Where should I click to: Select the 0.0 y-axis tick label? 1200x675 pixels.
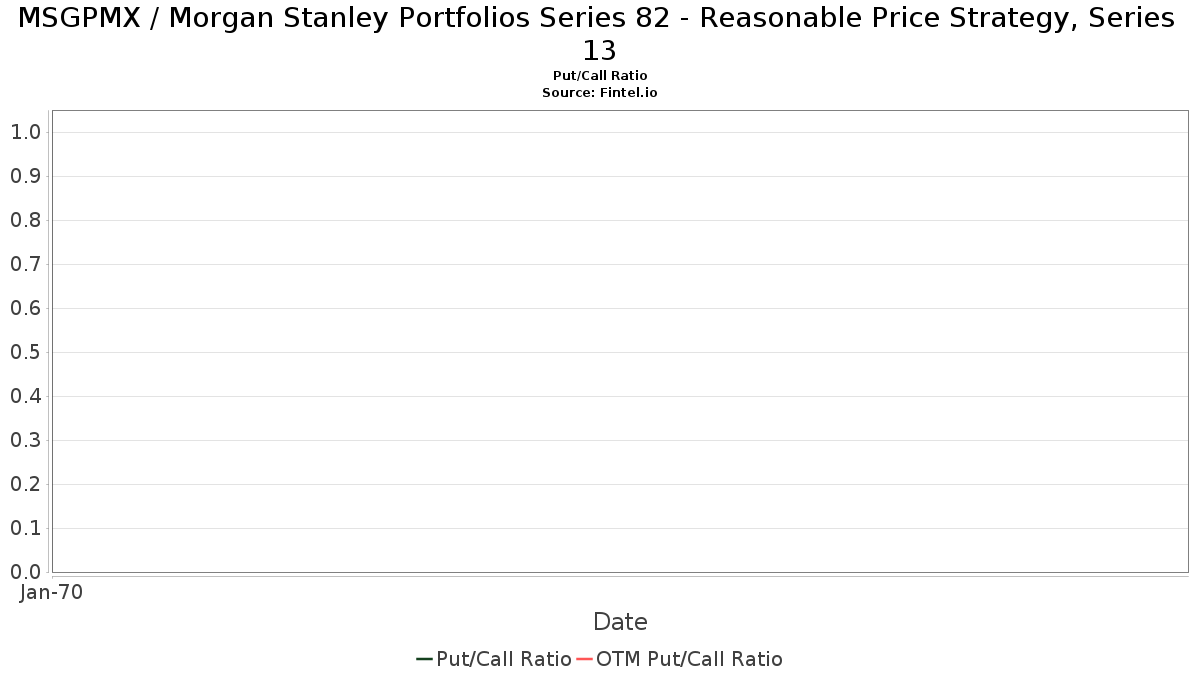(25, 572)
